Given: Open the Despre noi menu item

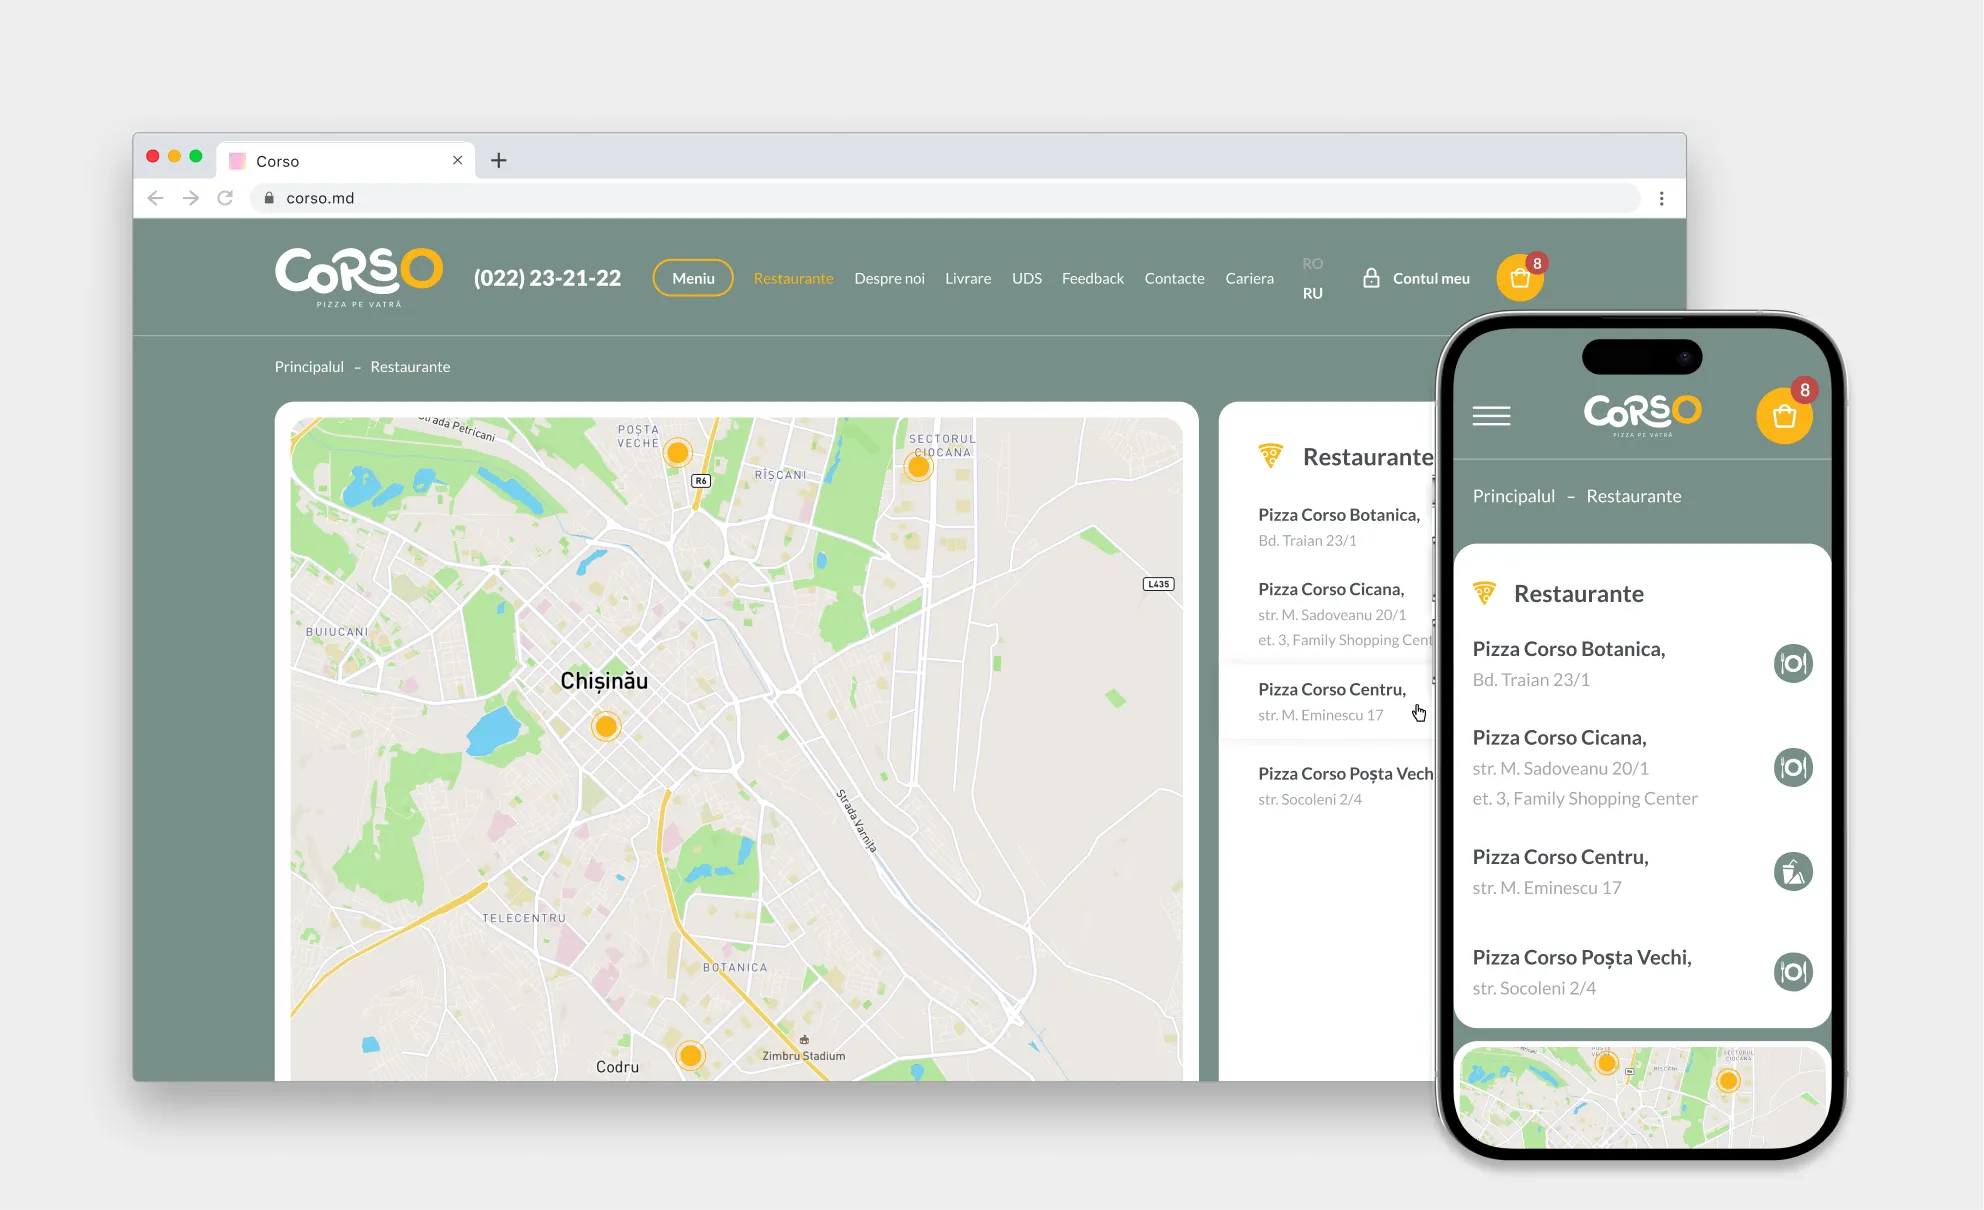Looking at the screenshot, I should (x=889, y=278).
